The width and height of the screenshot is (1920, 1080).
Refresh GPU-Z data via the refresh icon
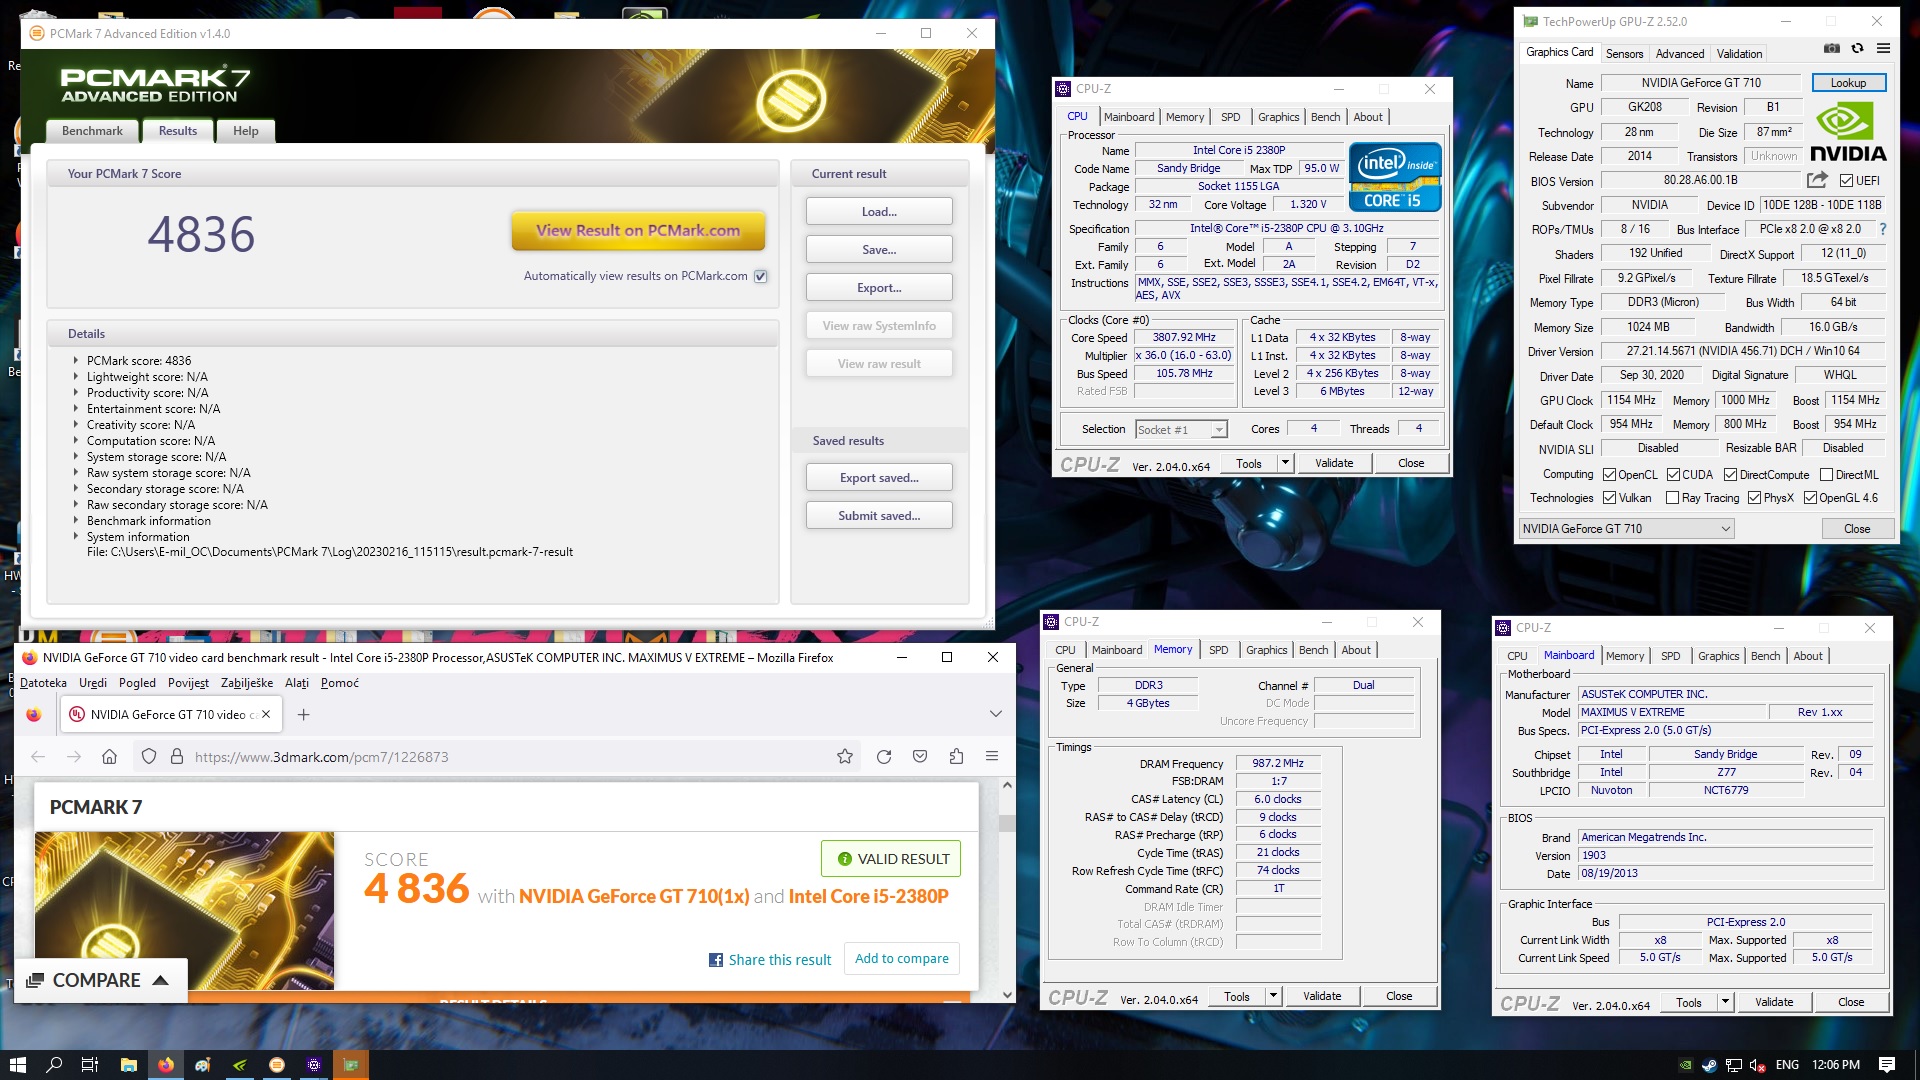[x=1857, y=48]
